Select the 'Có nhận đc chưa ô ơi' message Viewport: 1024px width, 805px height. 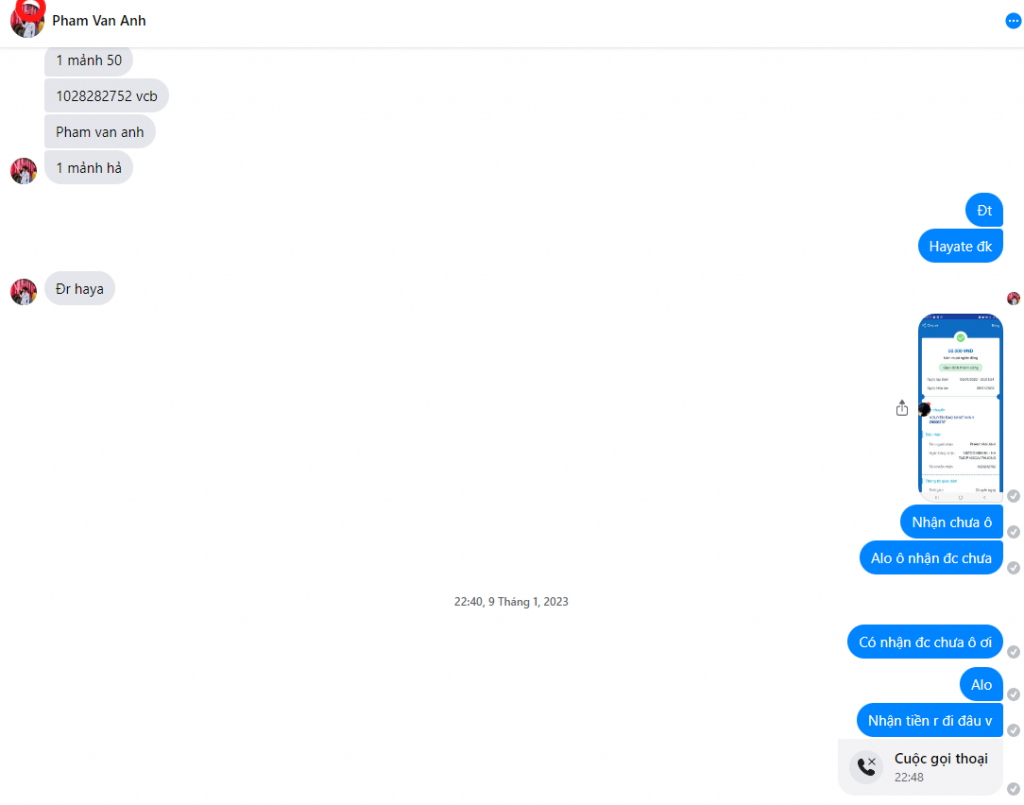(925, 642)
